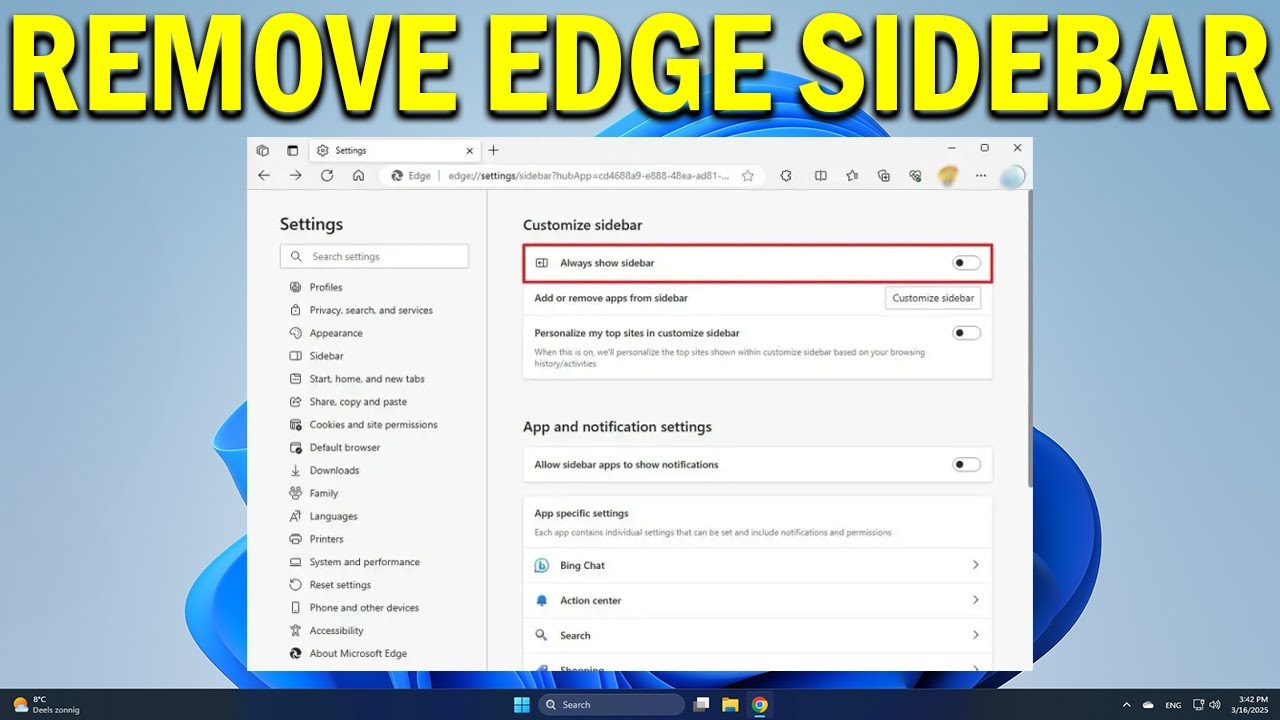Open Reset settings page
Screen dimensions: 1280x720
339,585
